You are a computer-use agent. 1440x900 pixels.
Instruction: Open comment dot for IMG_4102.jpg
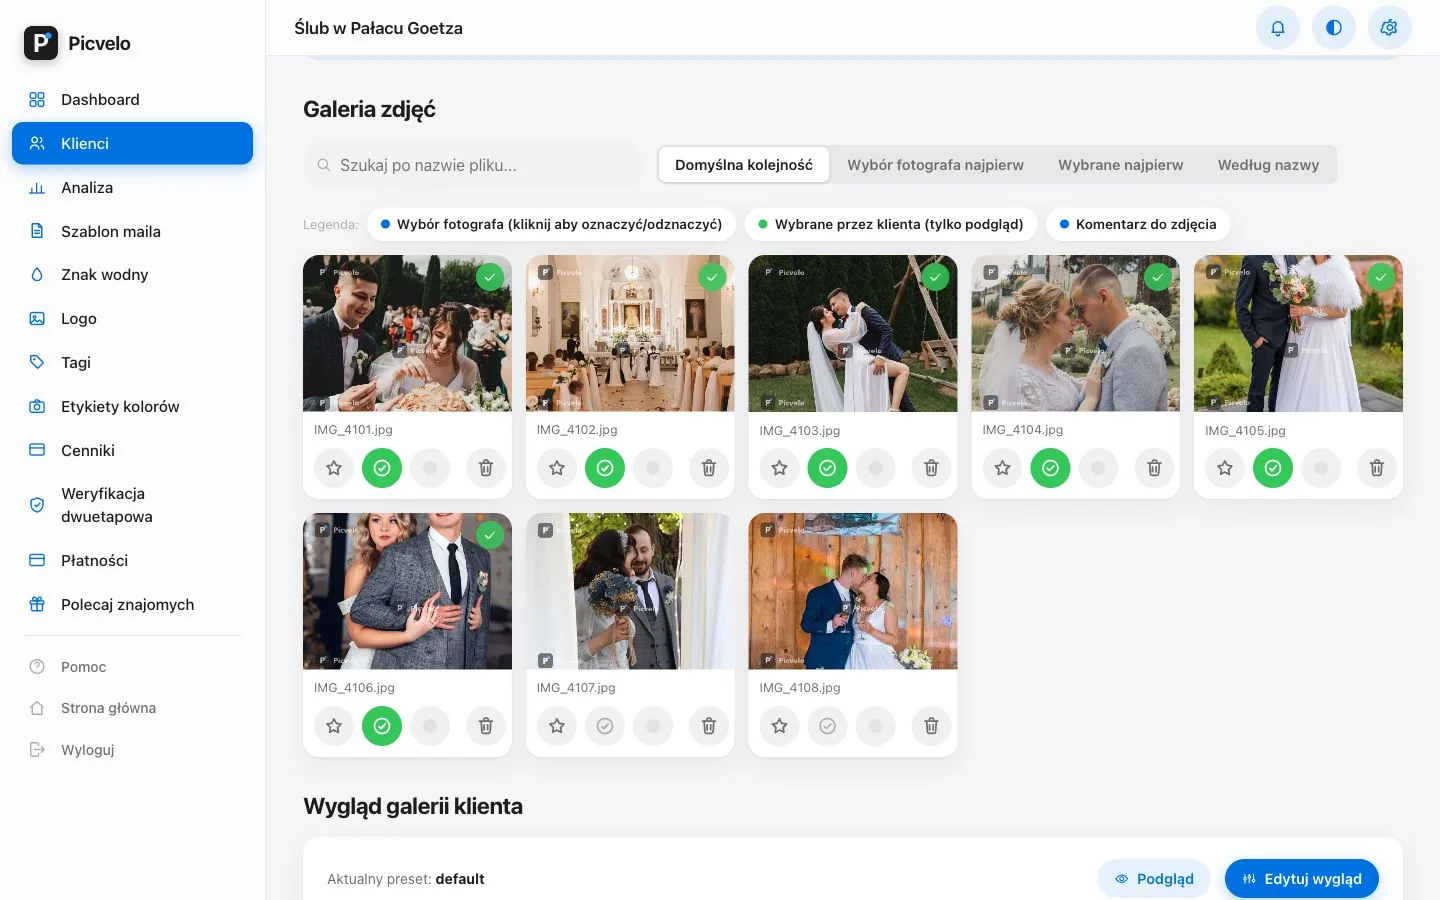click(653, 468)
